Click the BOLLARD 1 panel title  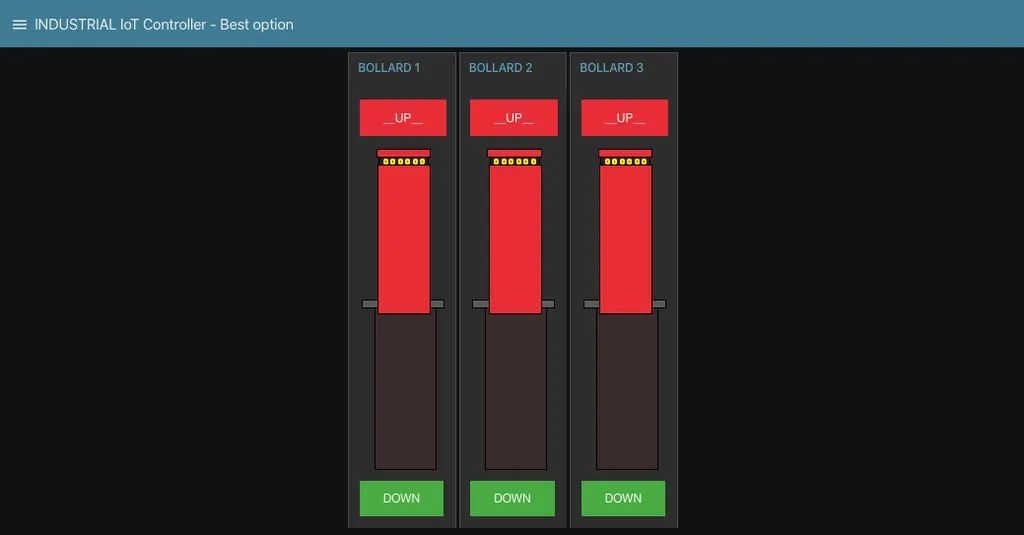(x=389, y=68)
